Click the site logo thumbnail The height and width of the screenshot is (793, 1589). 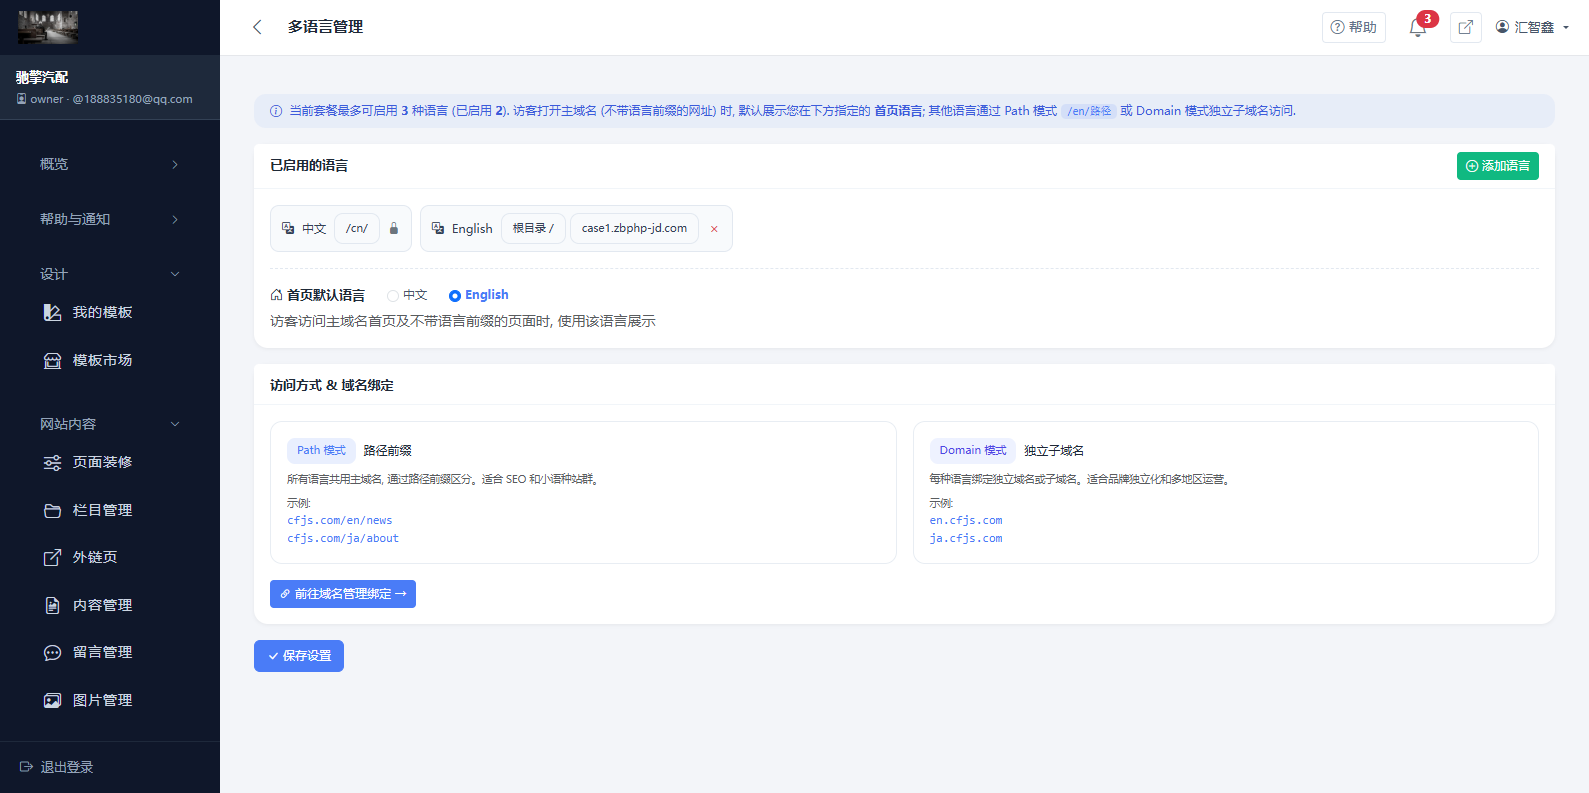point(48,27)
